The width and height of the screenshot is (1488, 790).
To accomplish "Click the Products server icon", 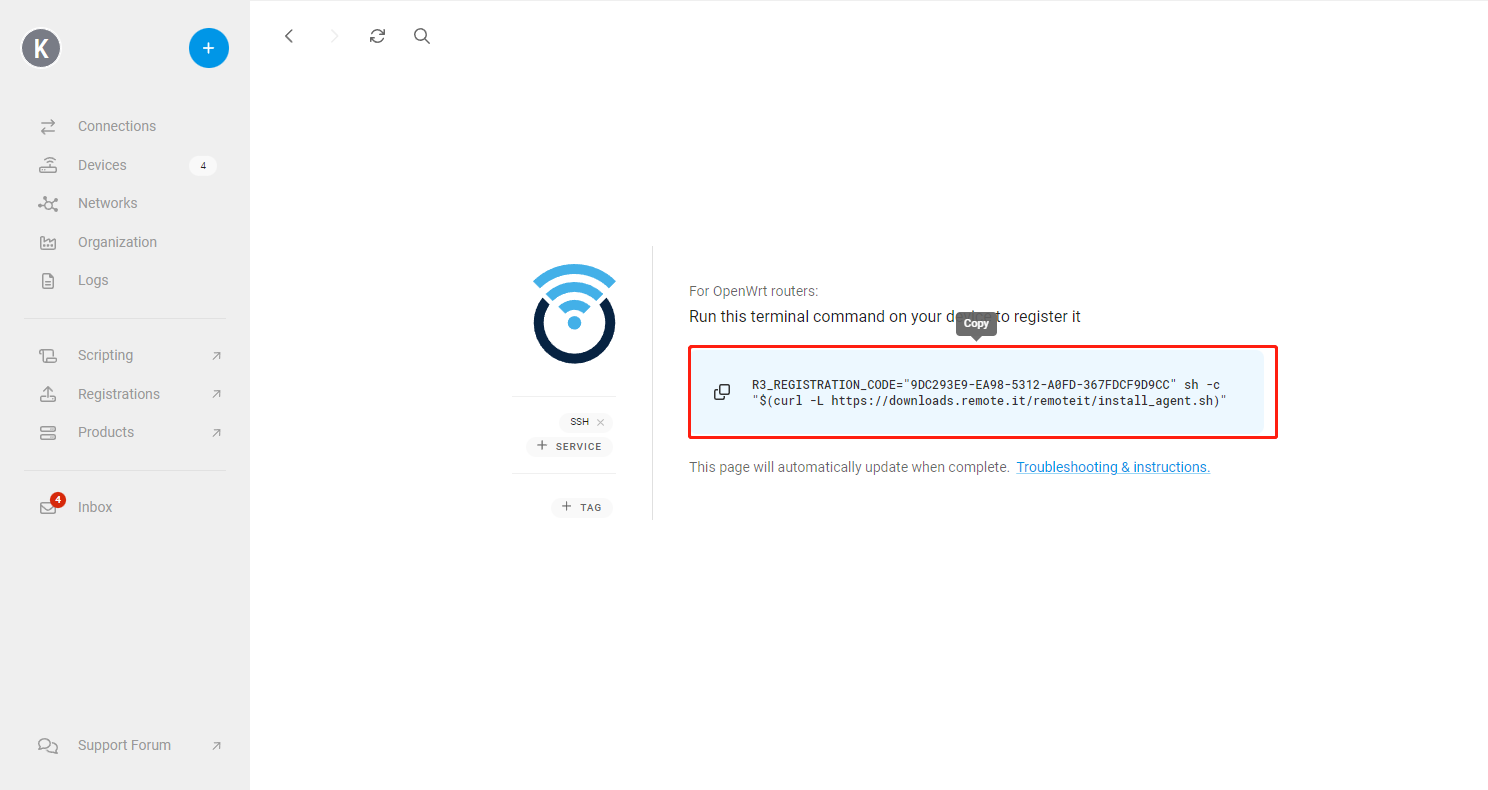I will pos(48,433).
